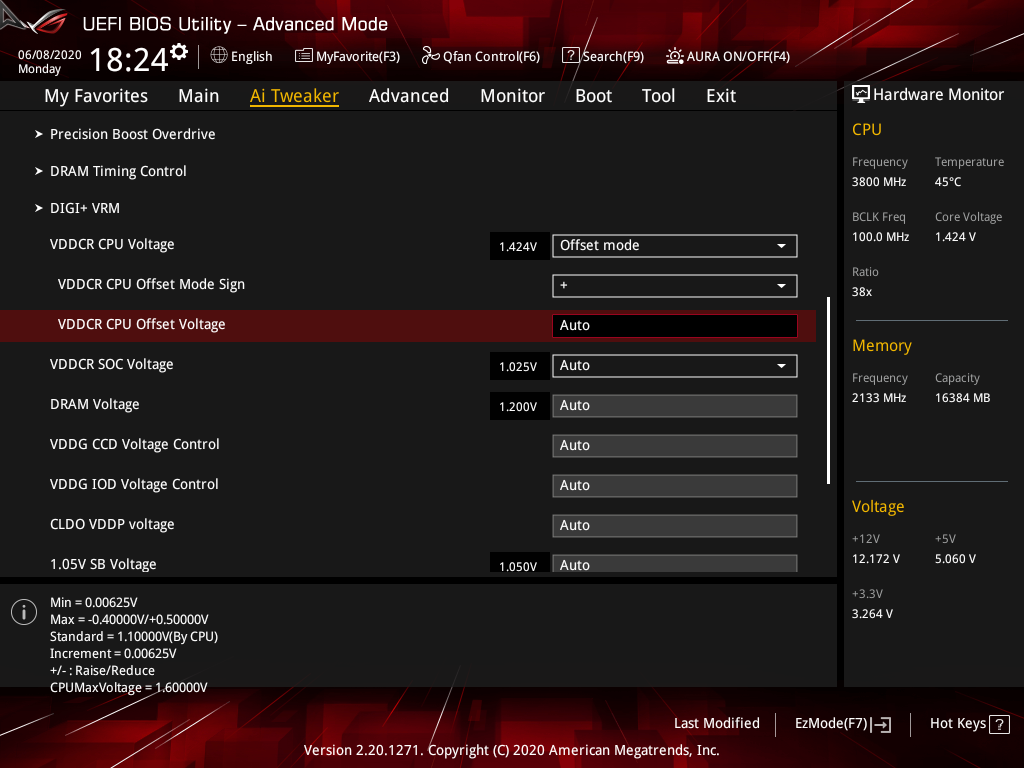Screen dimensions: 1024x768
Task: Open the Monitor tab
Action: [512, 96]
